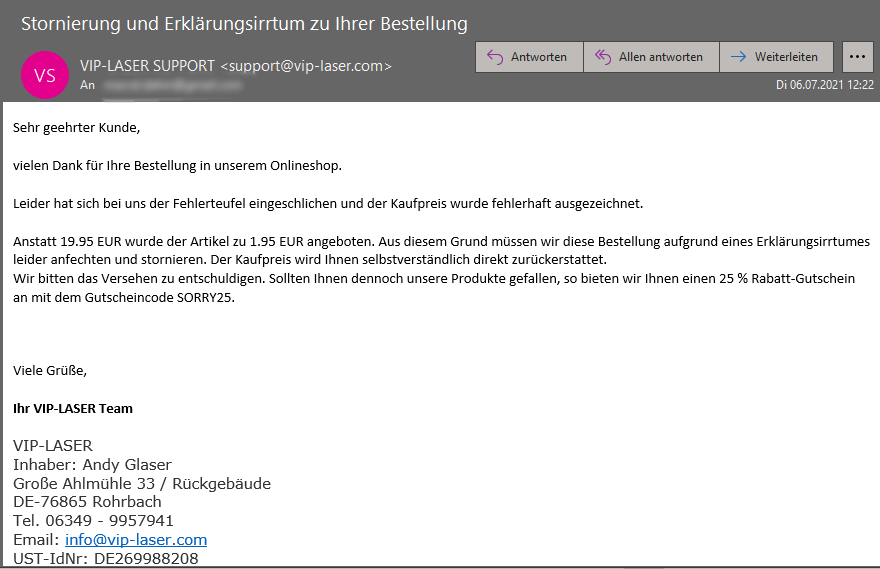Viewport: 880px width, 569px height.
Task: Click the received date Di 06.07.2021
Action: [825, 85]
